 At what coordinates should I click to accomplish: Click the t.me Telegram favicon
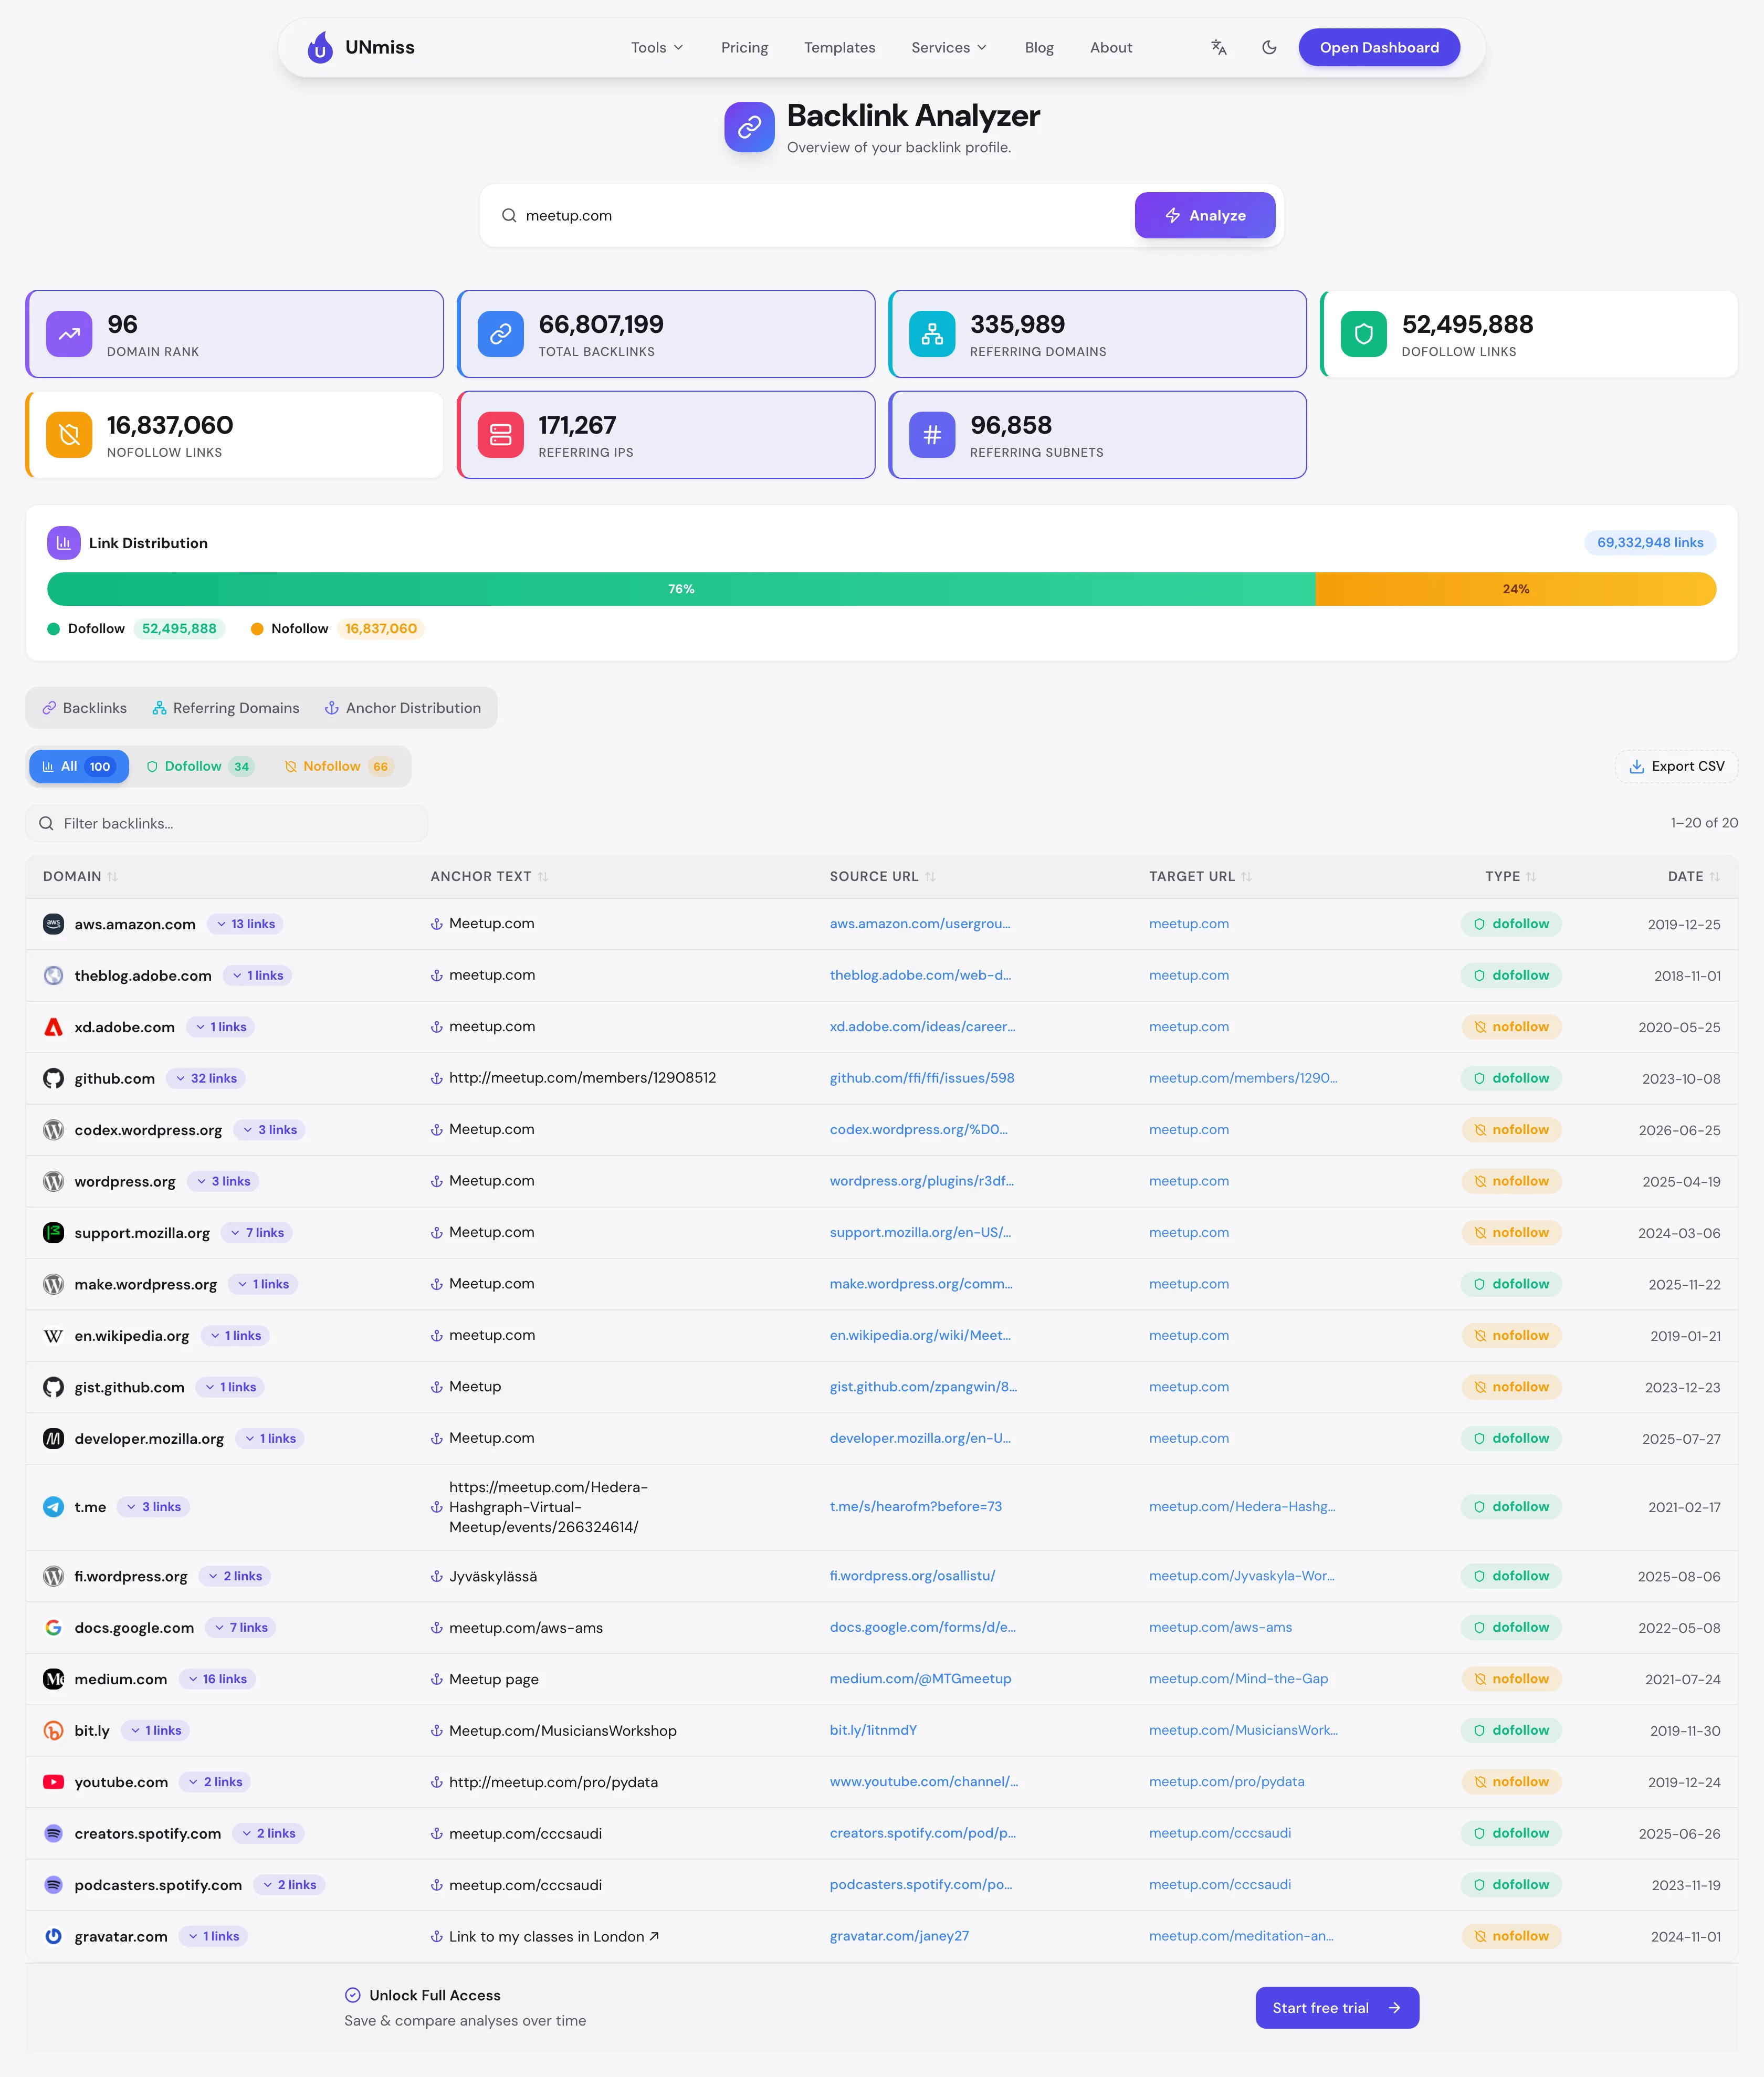point(54,1507)
